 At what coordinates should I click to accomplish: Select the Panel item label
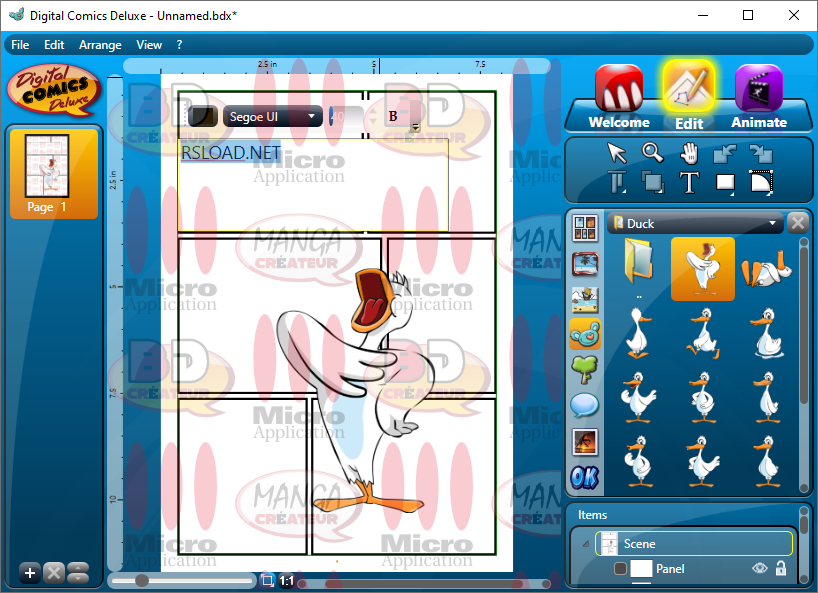(x=670, y=568)
